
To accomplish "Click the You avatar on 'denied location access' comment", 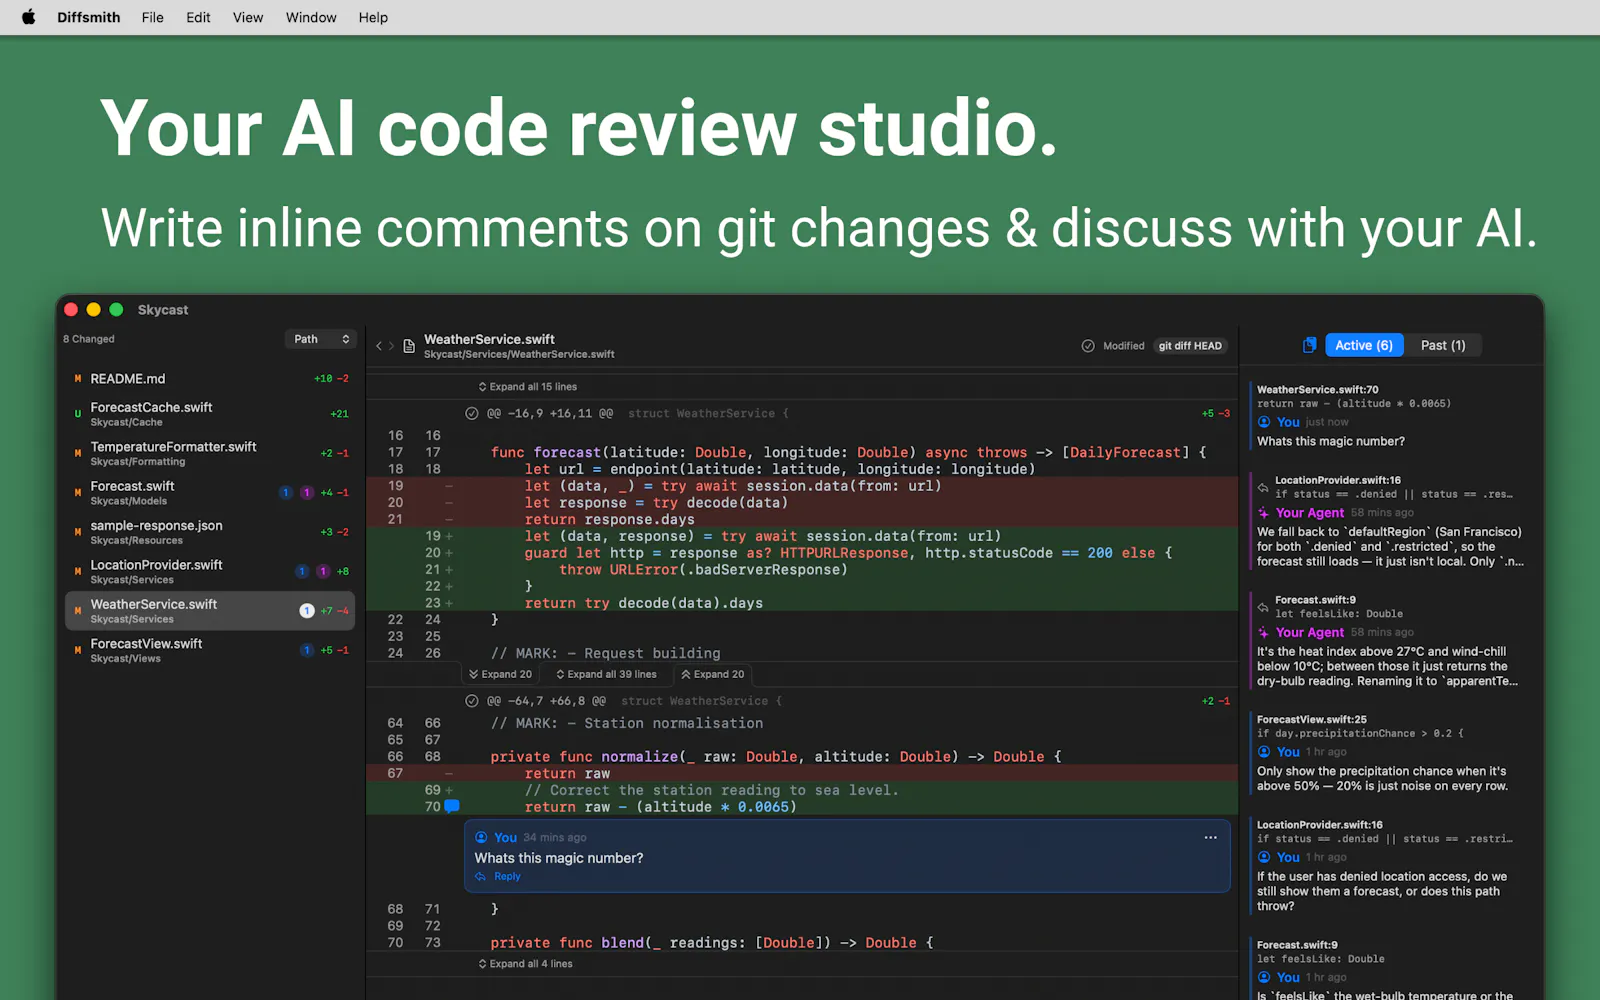I will pyautogui.click(x=1264, y=858).
